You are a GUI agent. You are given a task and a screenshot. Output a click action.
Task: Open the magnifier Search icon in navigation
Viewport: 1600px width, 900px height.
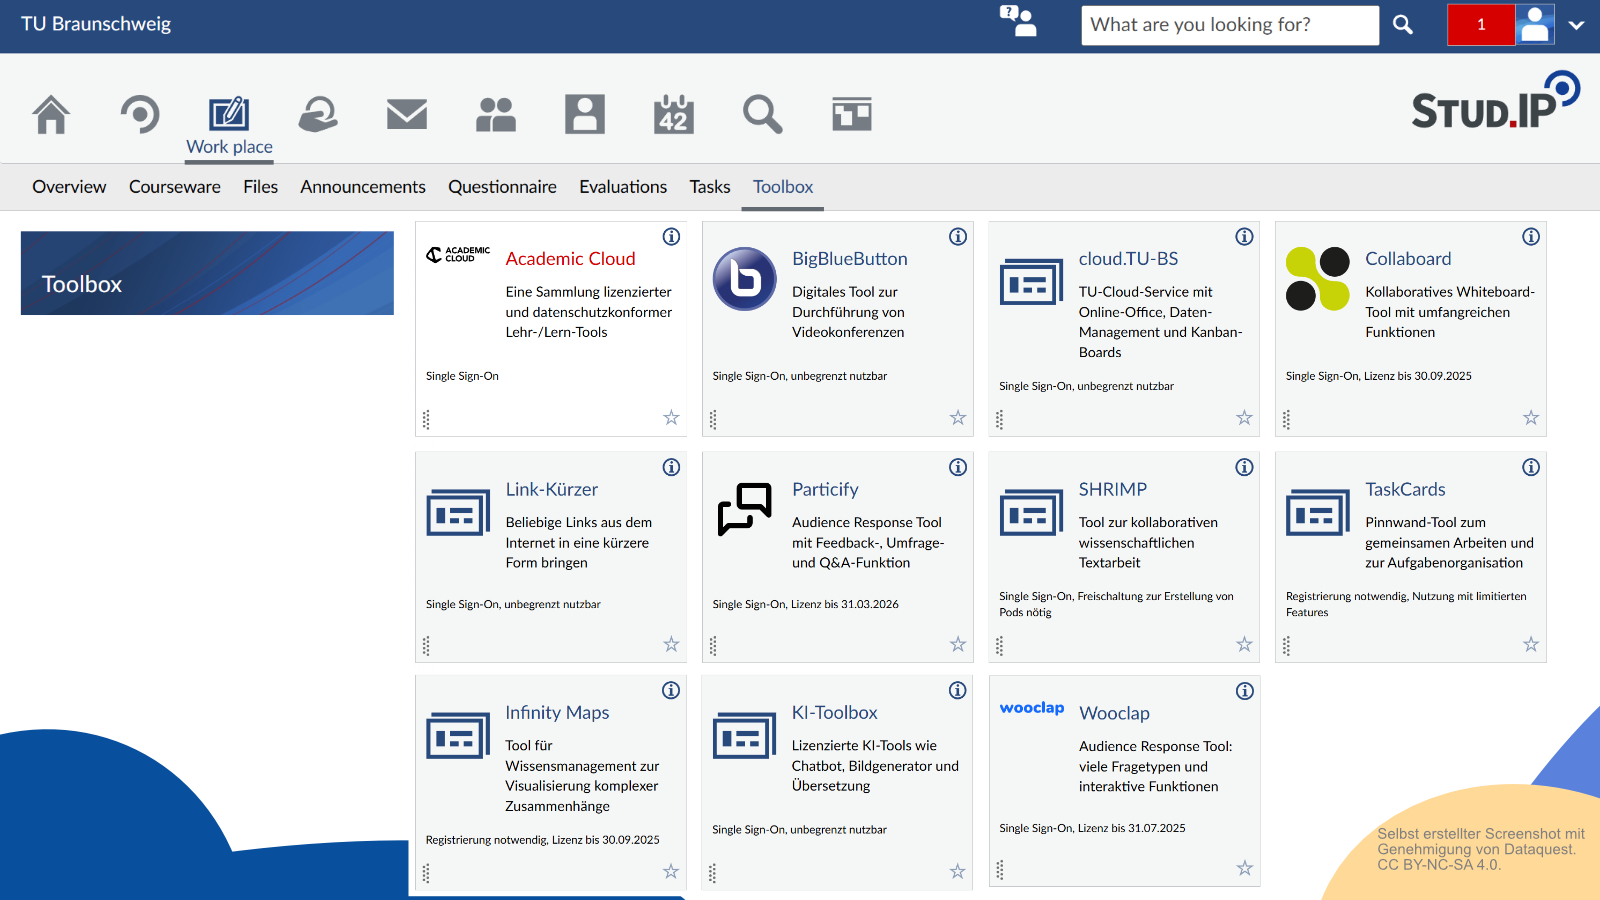(x=762, y=115)
